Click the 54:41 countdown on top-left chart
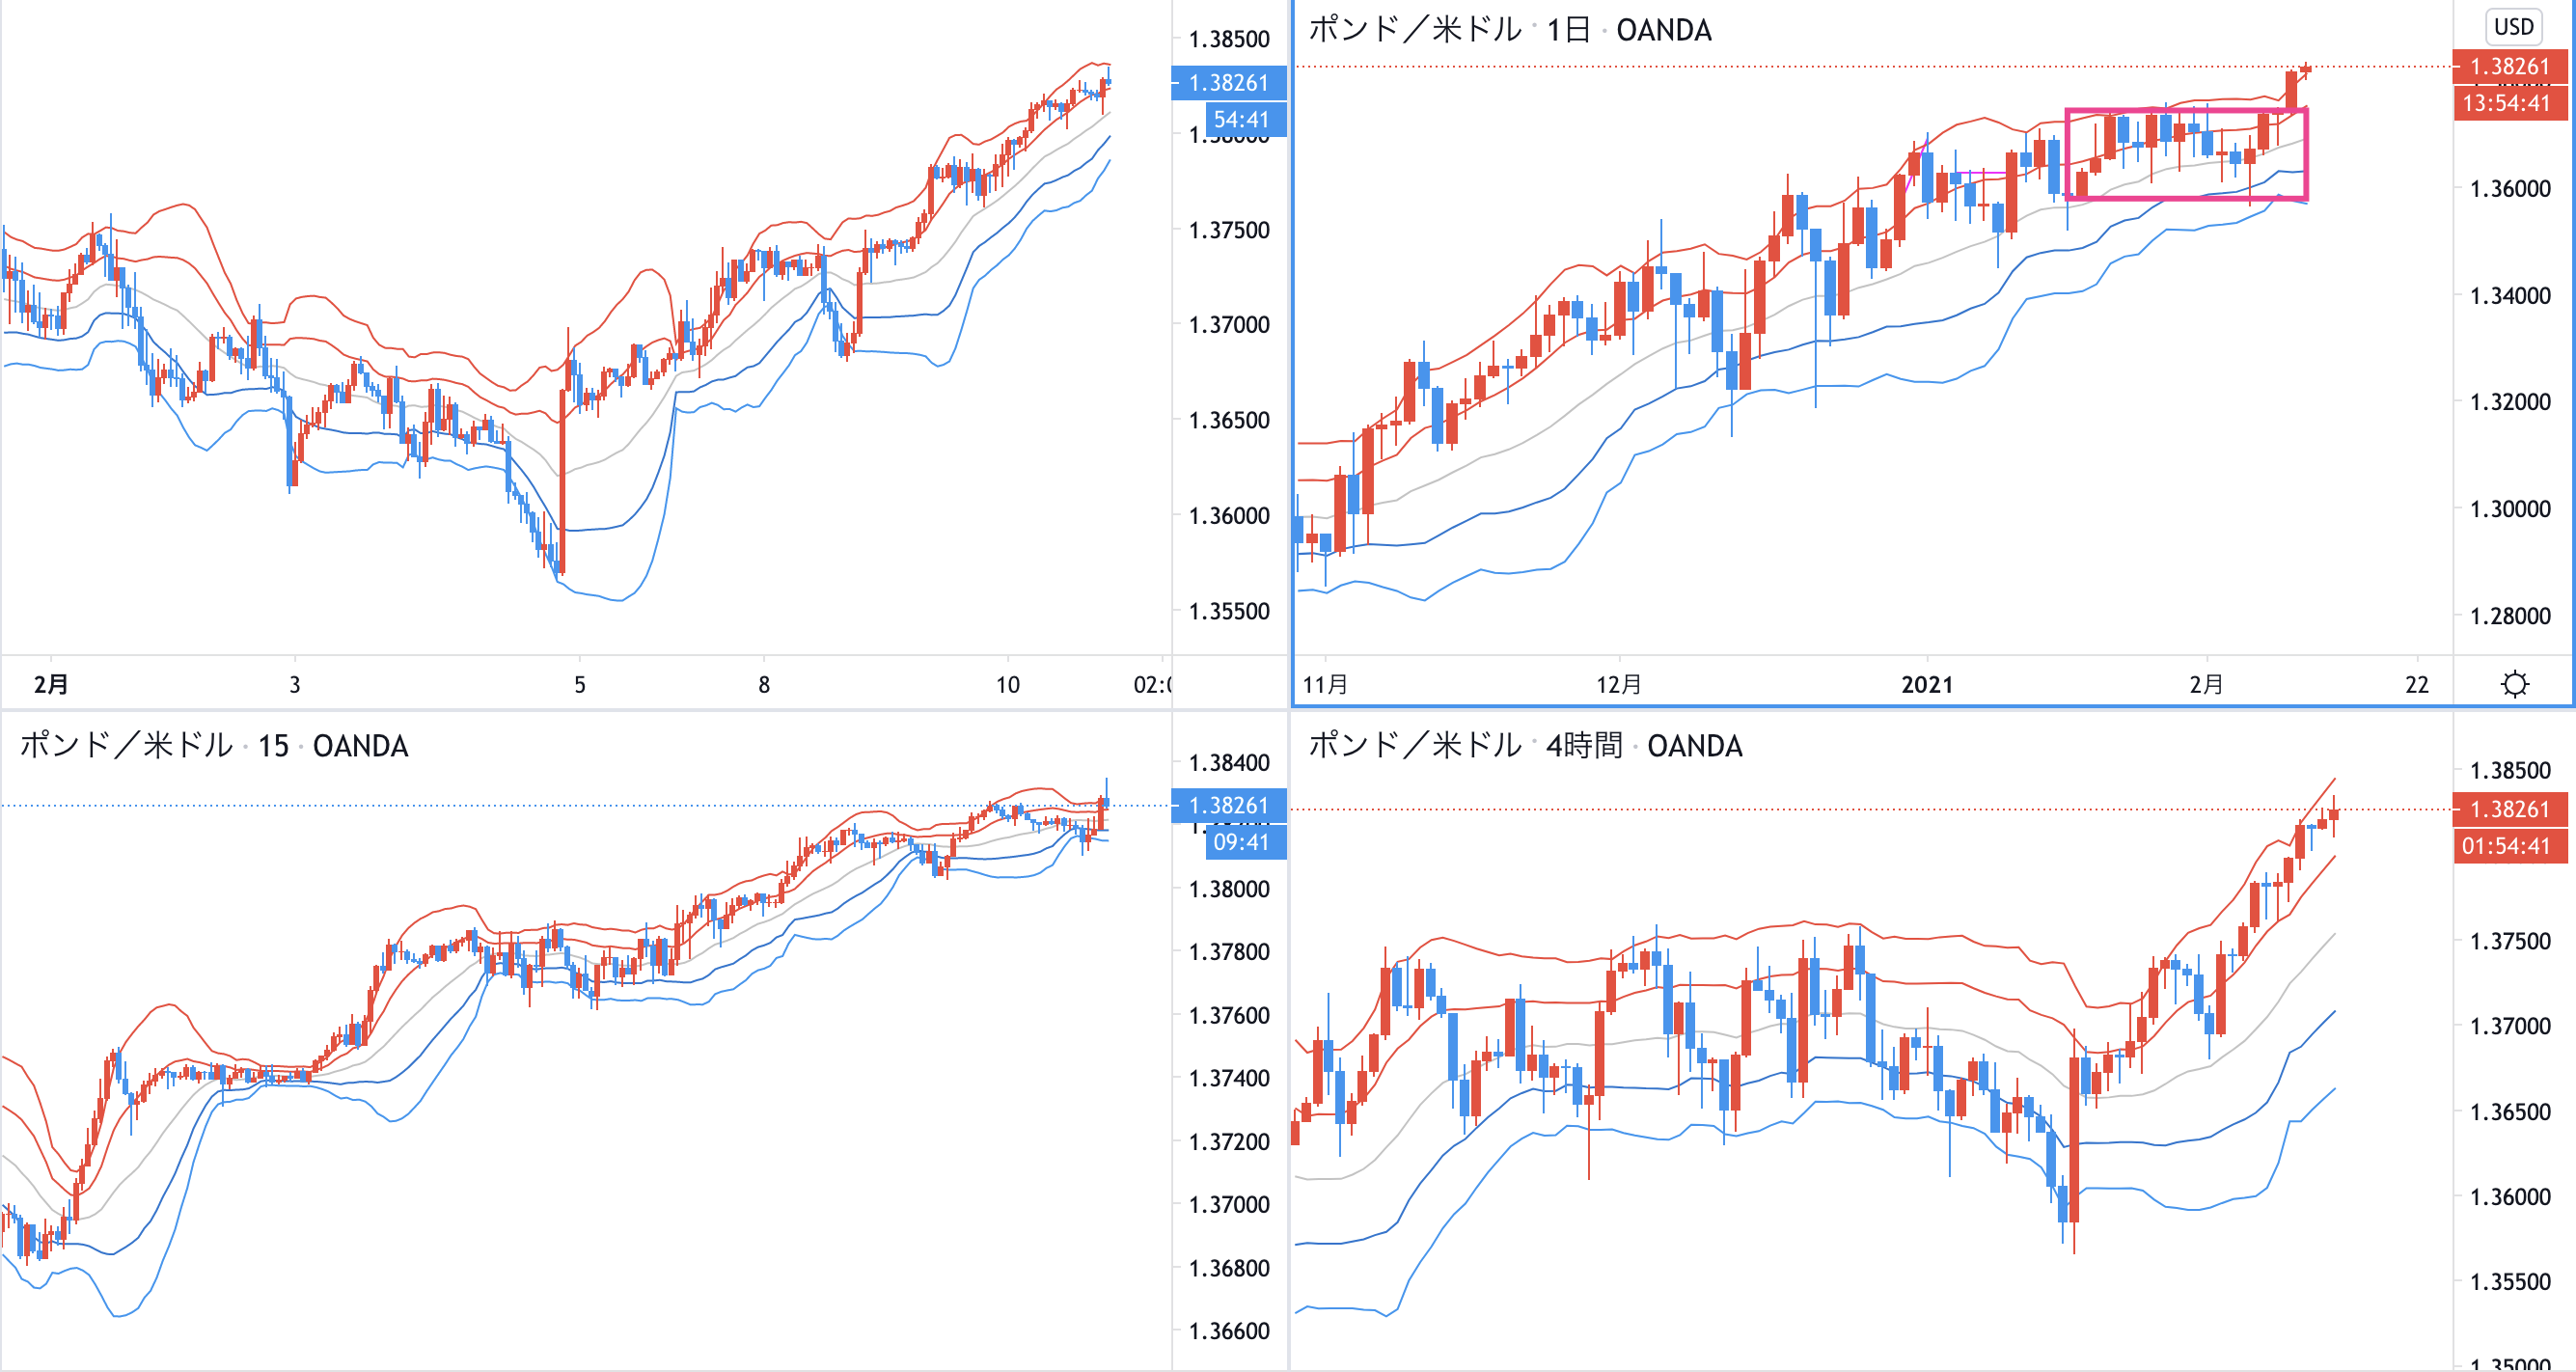The width and height of the screenshot is (2576, 1372). click(x=1240, y=120)
